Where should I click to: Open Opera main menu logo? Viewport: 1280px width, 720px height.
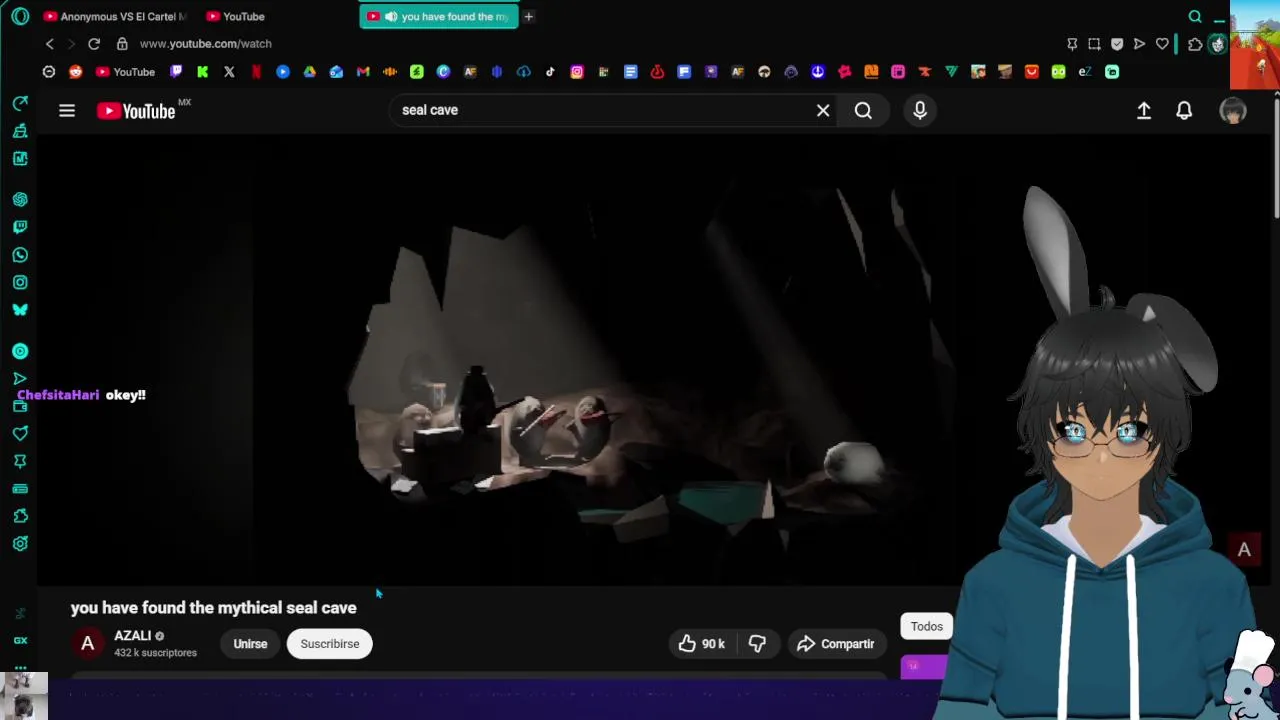20,16
